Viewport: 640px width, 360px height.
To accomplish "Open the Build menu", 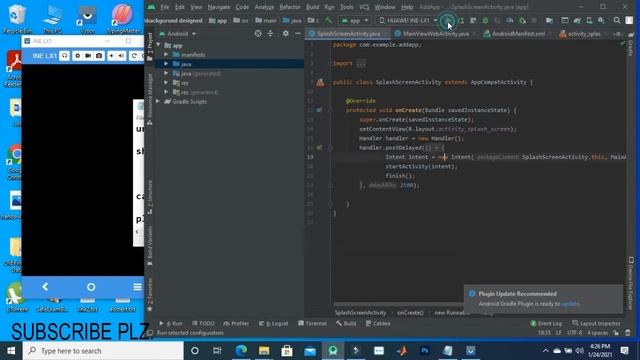I will [312, 7].
